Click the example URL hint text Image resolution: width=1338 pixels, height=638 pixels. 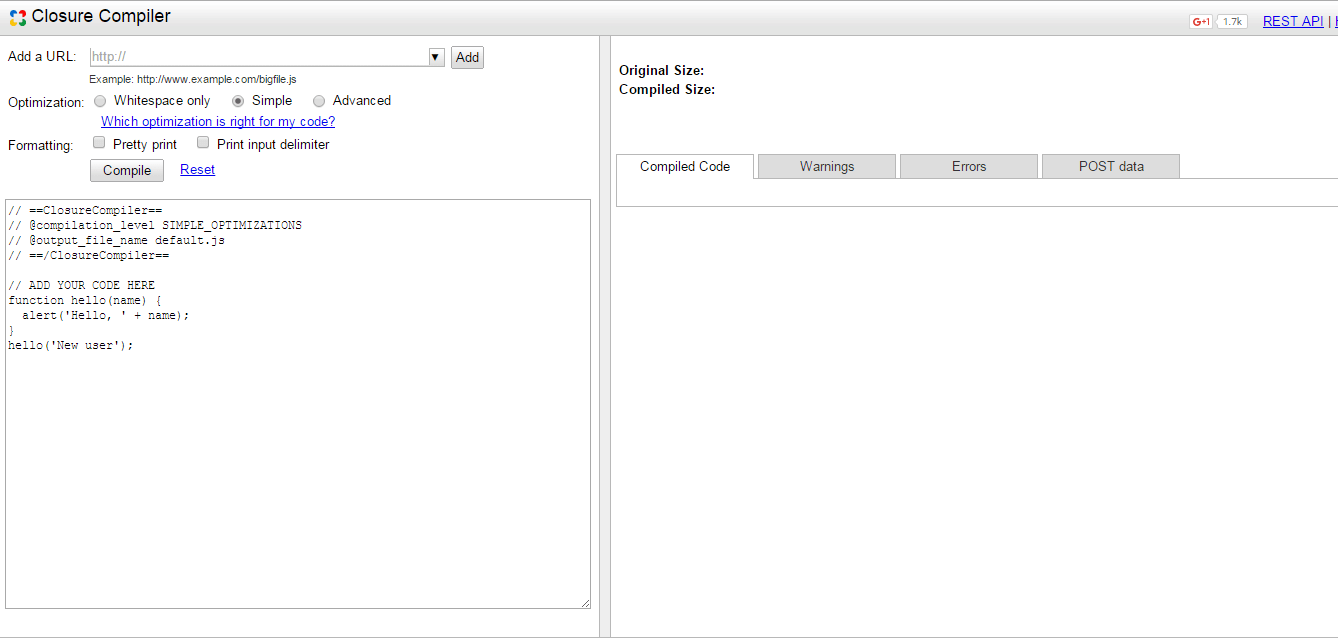193,79
